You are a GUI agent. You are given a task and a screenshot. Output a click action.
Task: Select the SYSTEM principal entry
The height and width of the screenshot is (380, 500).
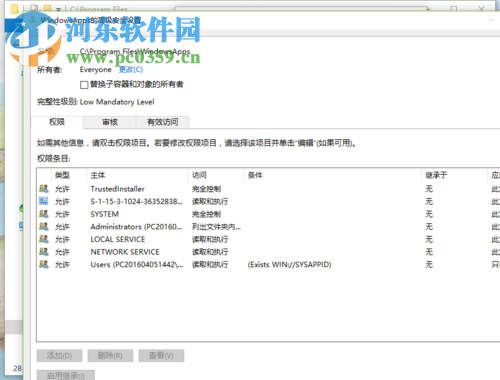tap(105, 214)
